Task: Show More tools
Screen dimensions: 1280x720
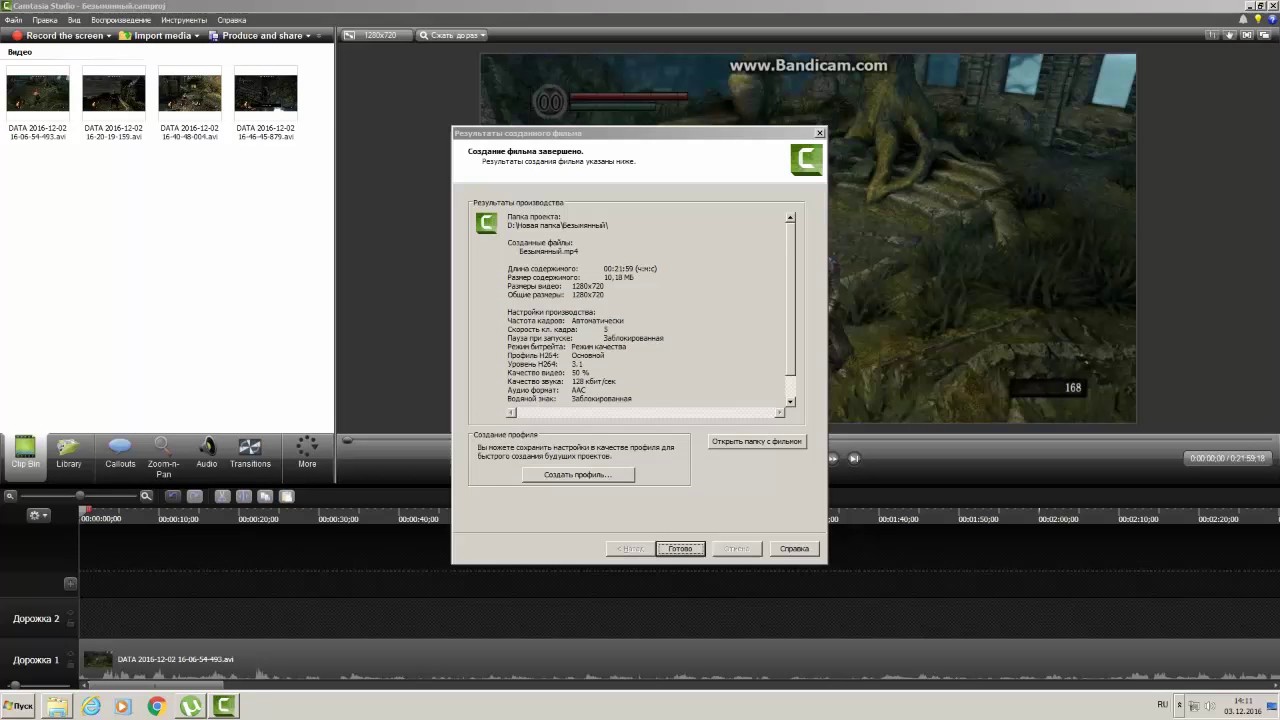Action: (x=307, y=452)
